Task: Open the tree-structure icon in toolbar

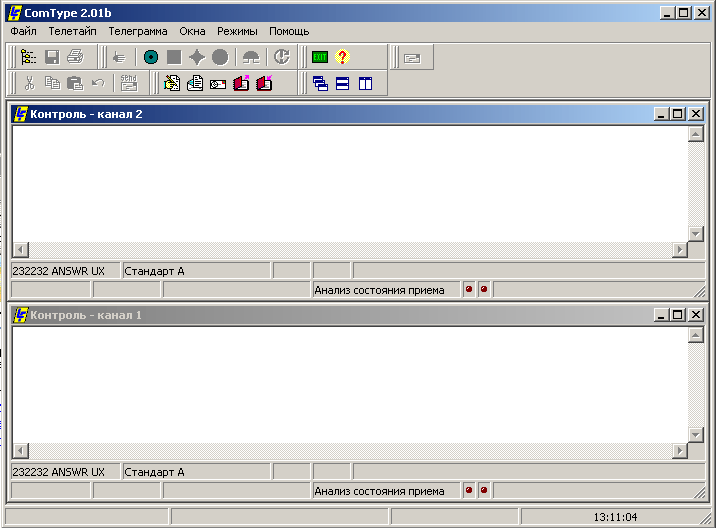Action: pyautogui.click(x=28, y=57)
